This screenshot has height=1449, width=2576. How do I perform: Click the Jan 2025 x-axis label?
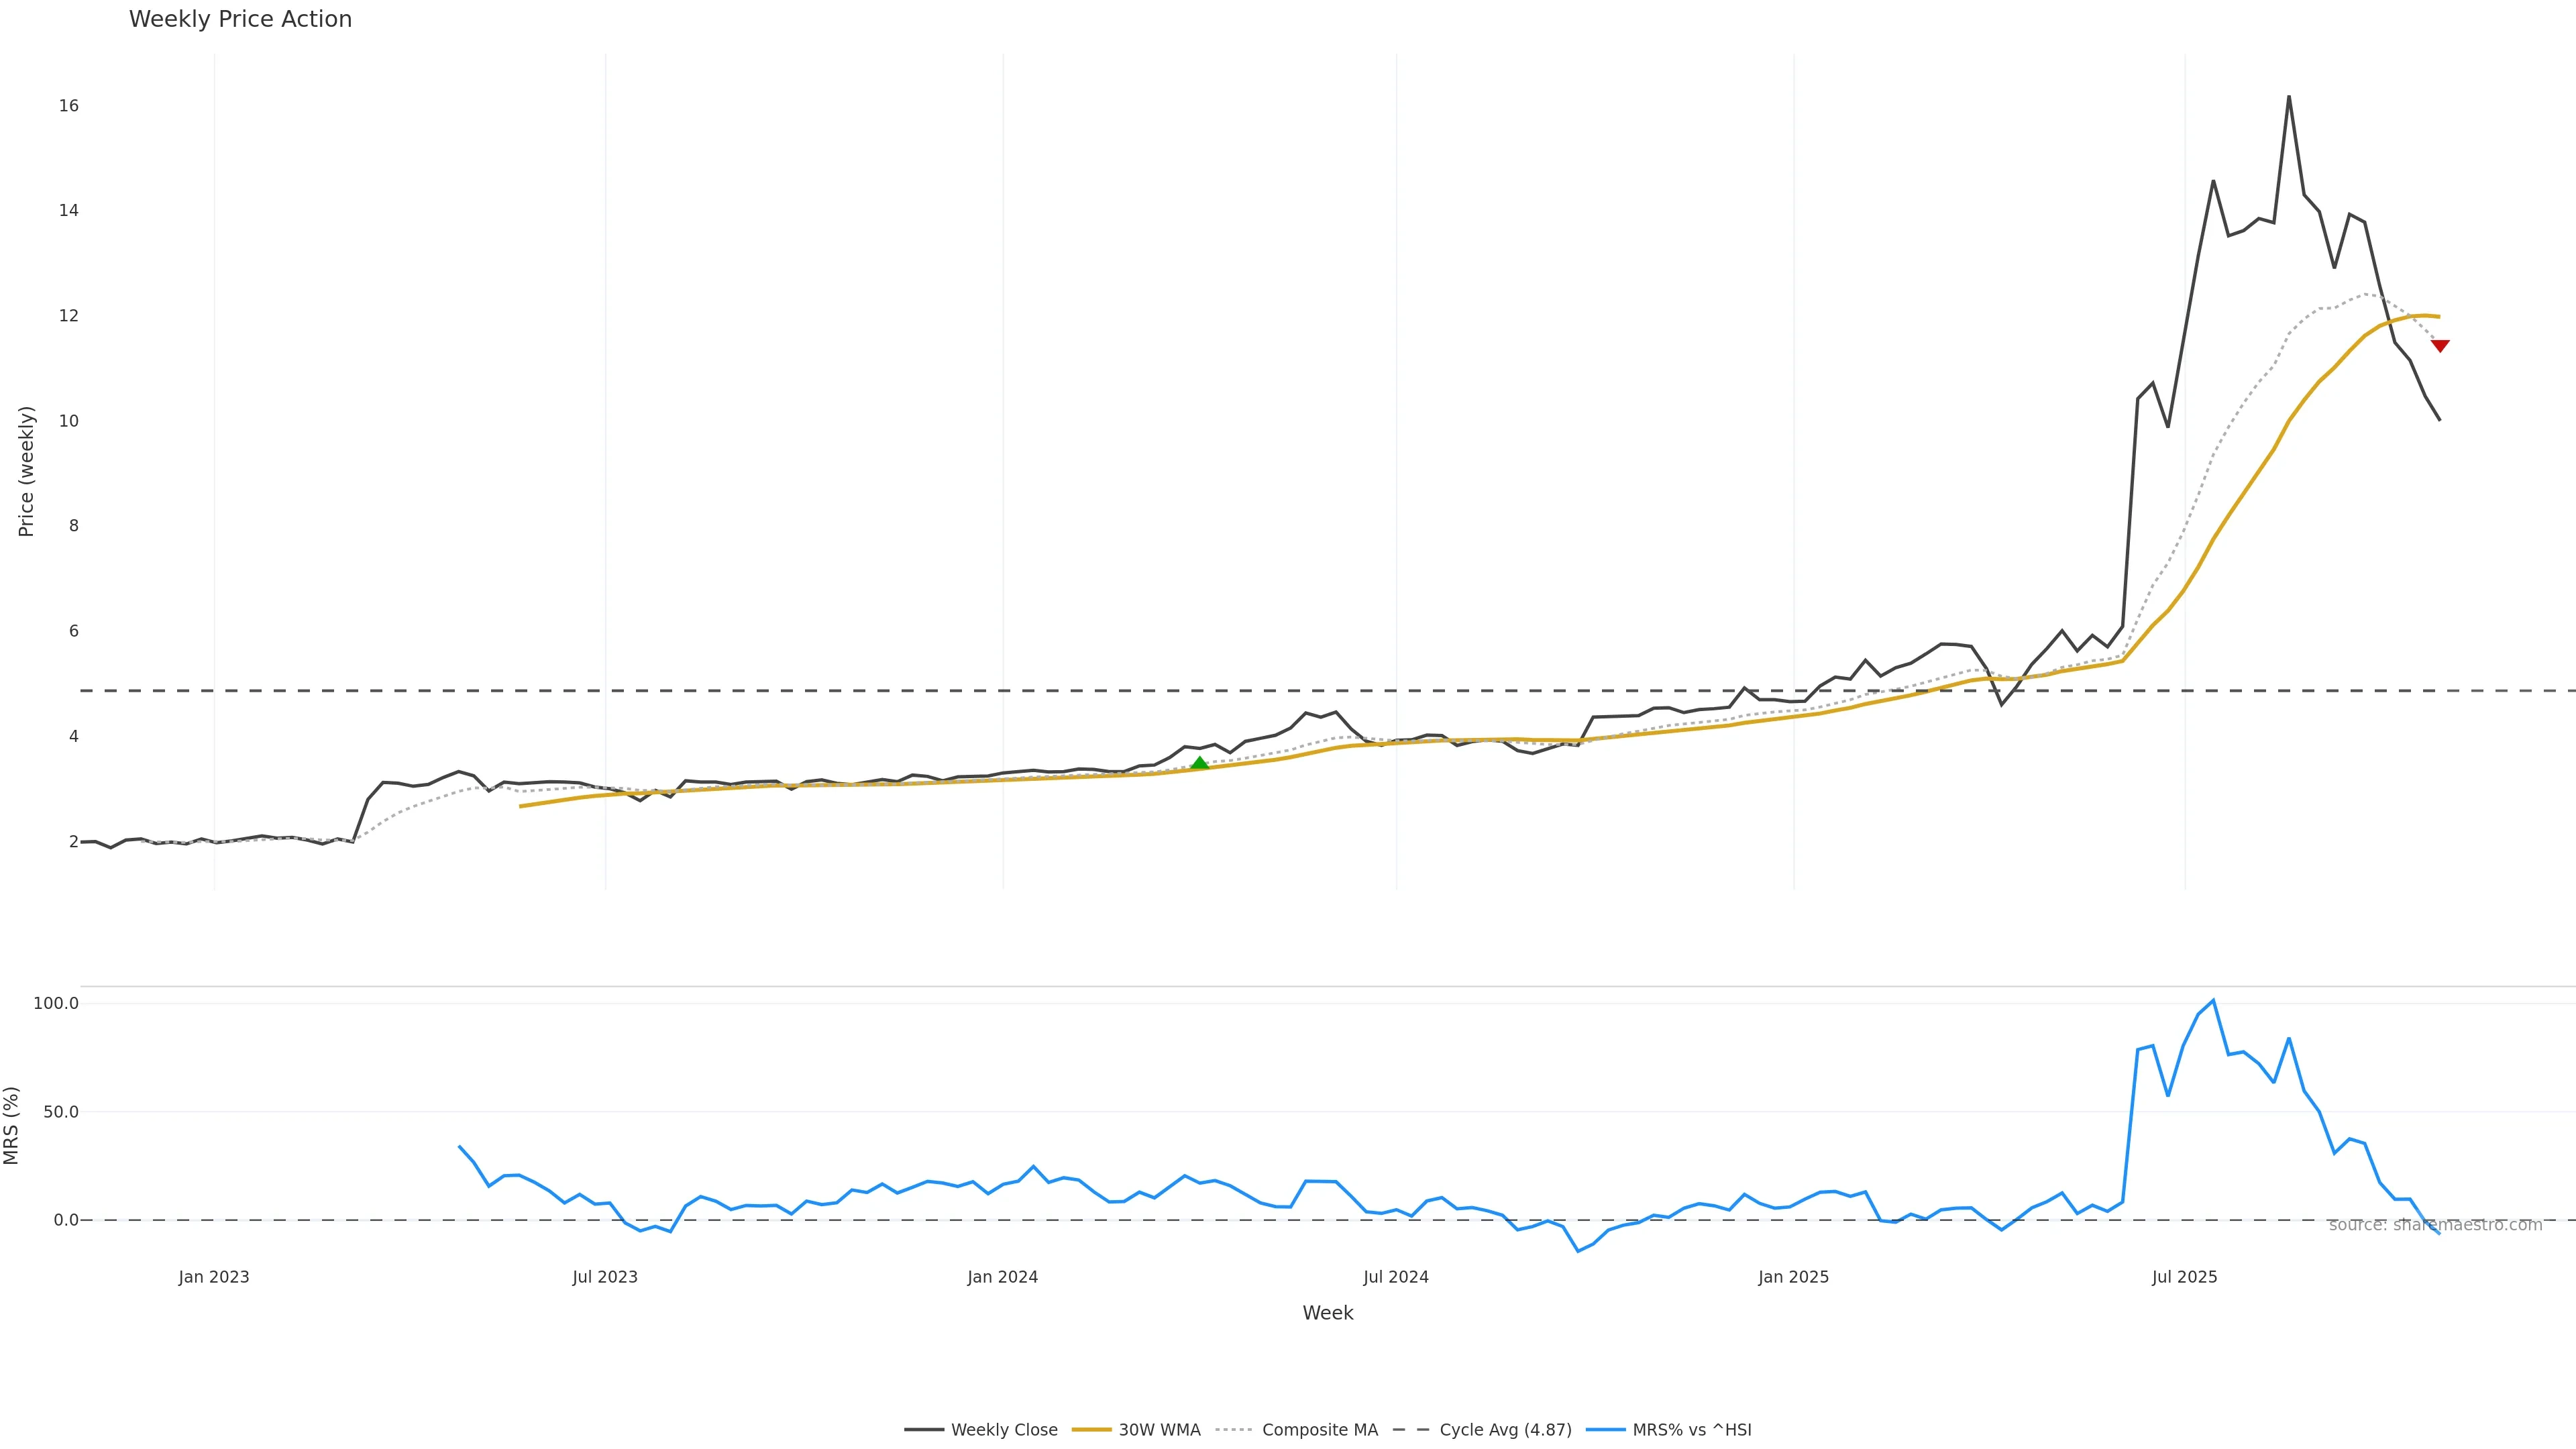point(1794,1277)
